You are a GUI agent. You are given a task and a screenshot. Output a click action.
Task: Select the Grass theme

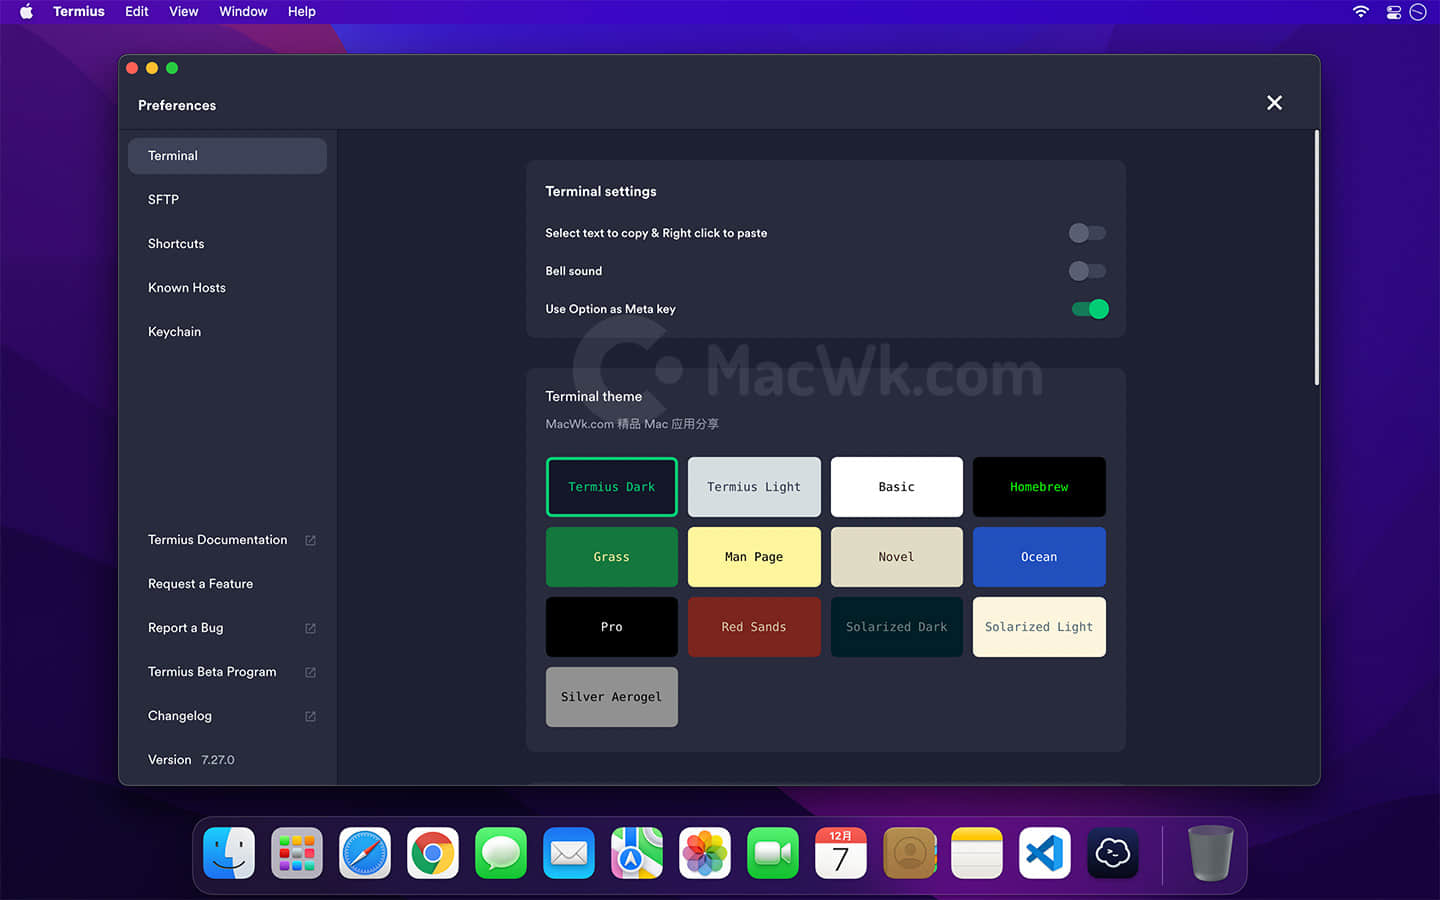point(612,557)
